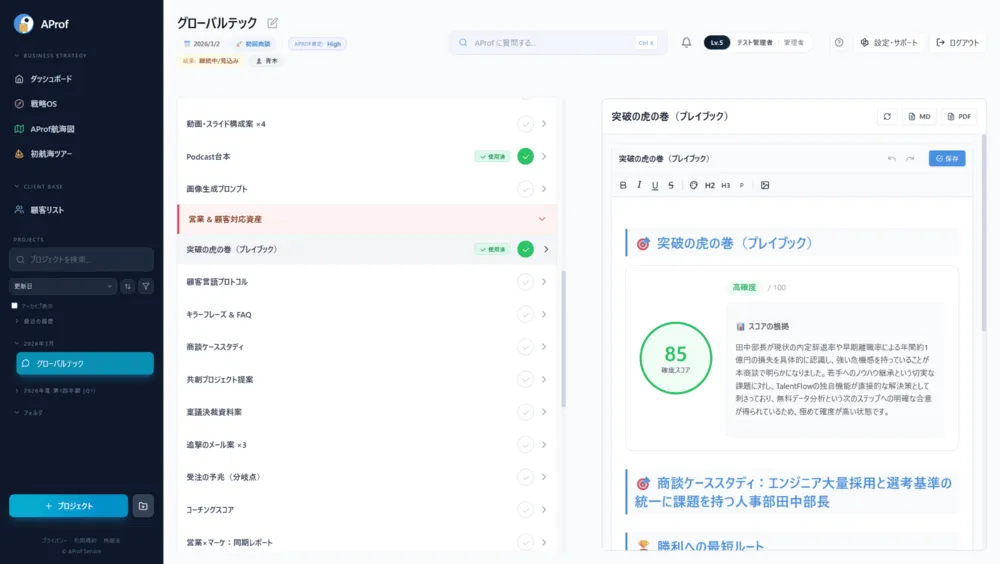Insert an image in the editor

(x=765, y=186)
